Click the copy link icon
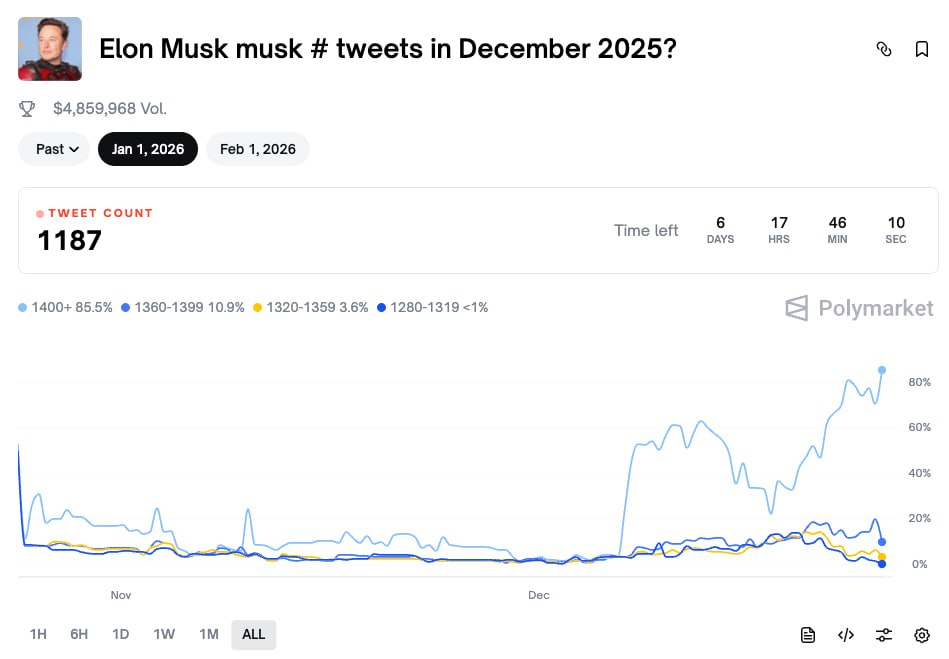 pyautogui.click(x=884, y=49)
